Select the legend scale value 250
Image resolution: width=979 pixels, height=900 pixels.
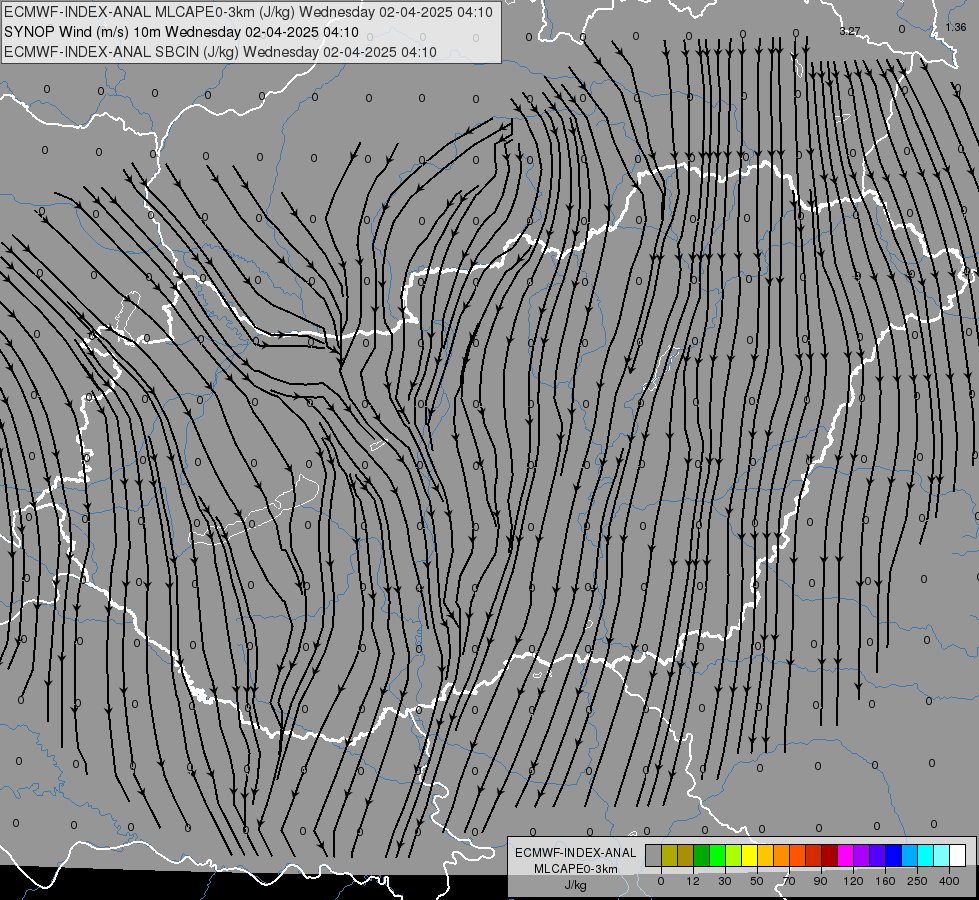pyautogui.click(x=917, y=881)
